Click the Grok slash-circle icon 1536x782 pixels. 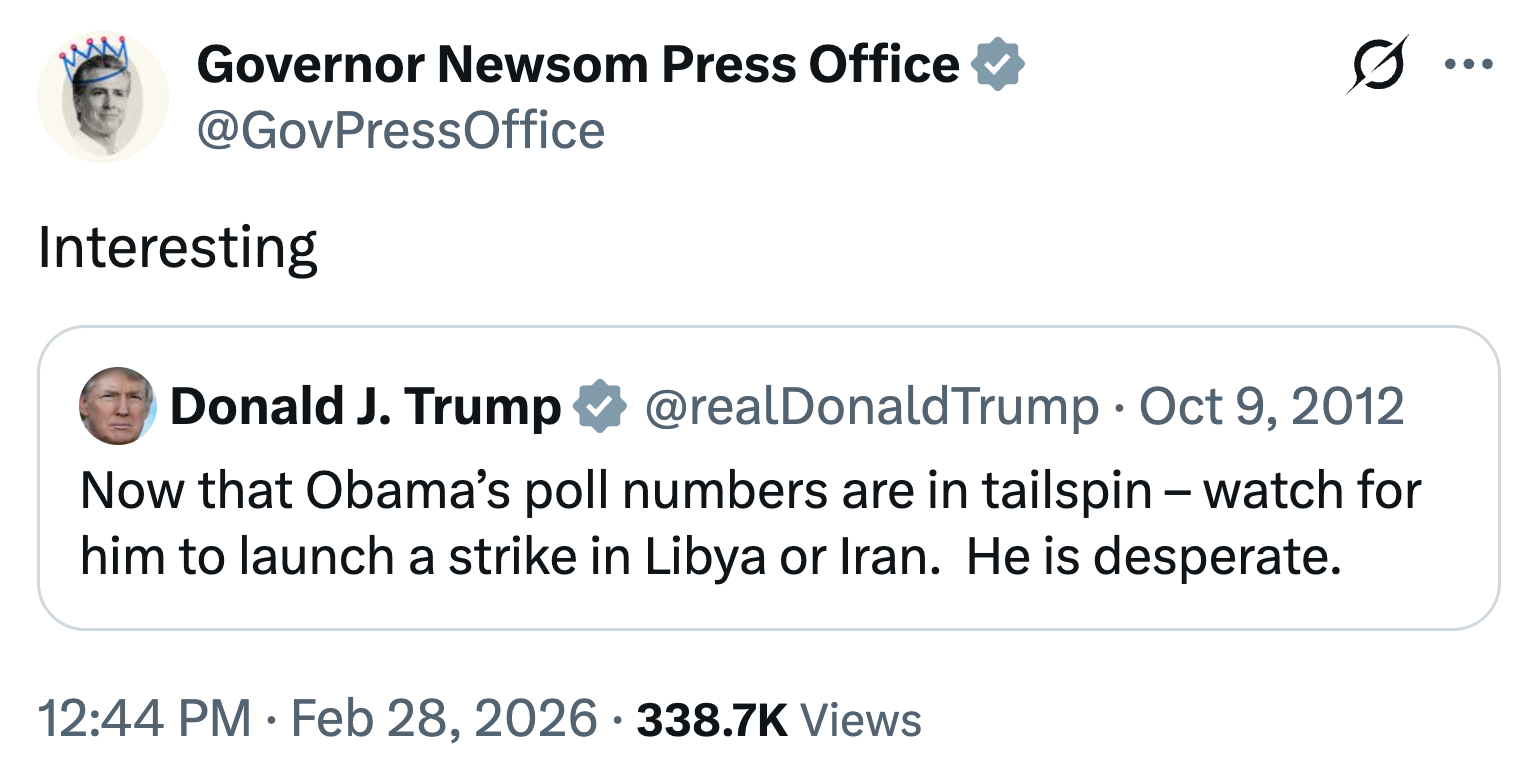coord(1376,65)
